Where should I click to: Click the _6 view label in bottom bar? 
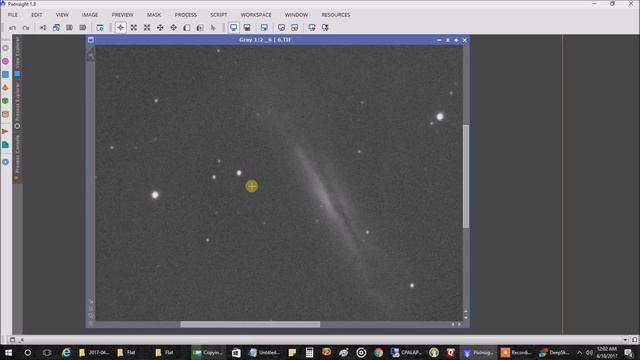point(22,340)
